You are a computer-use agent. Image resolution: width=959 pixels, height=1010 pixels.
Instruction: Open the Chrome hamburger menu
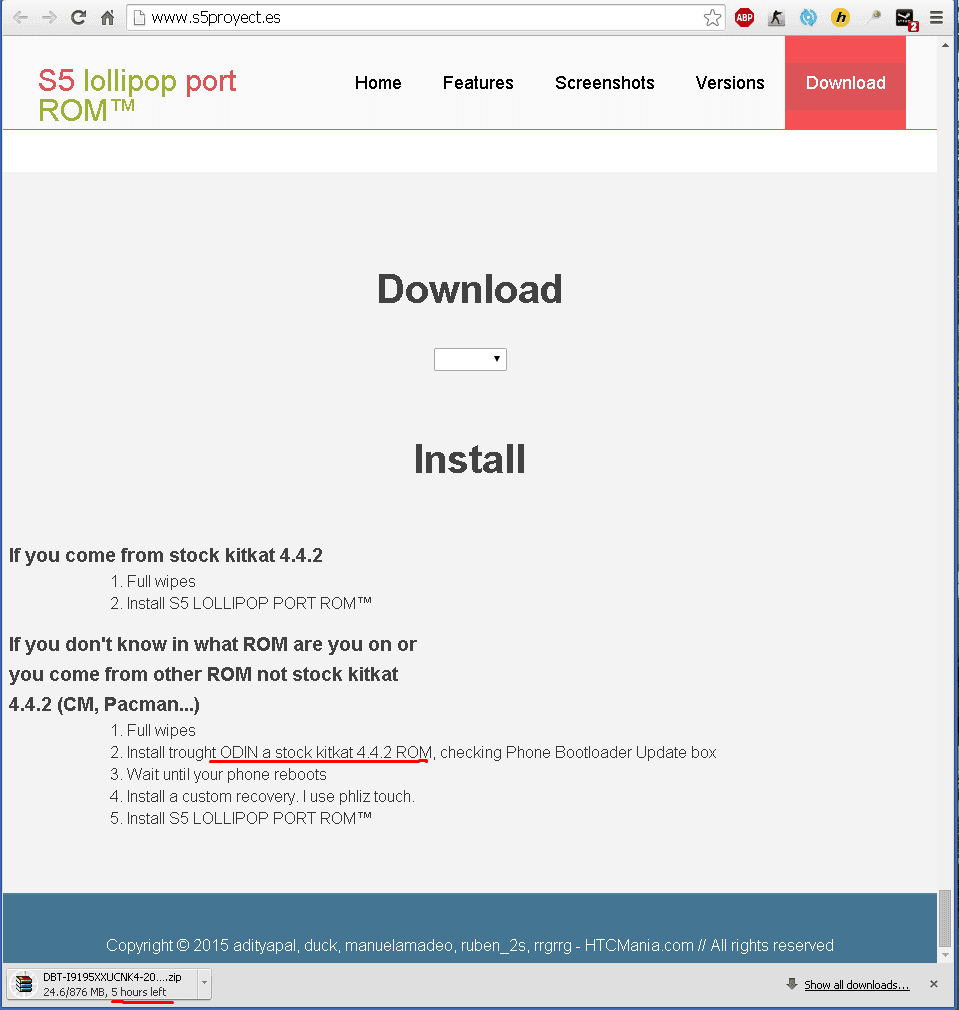[936, 17]
